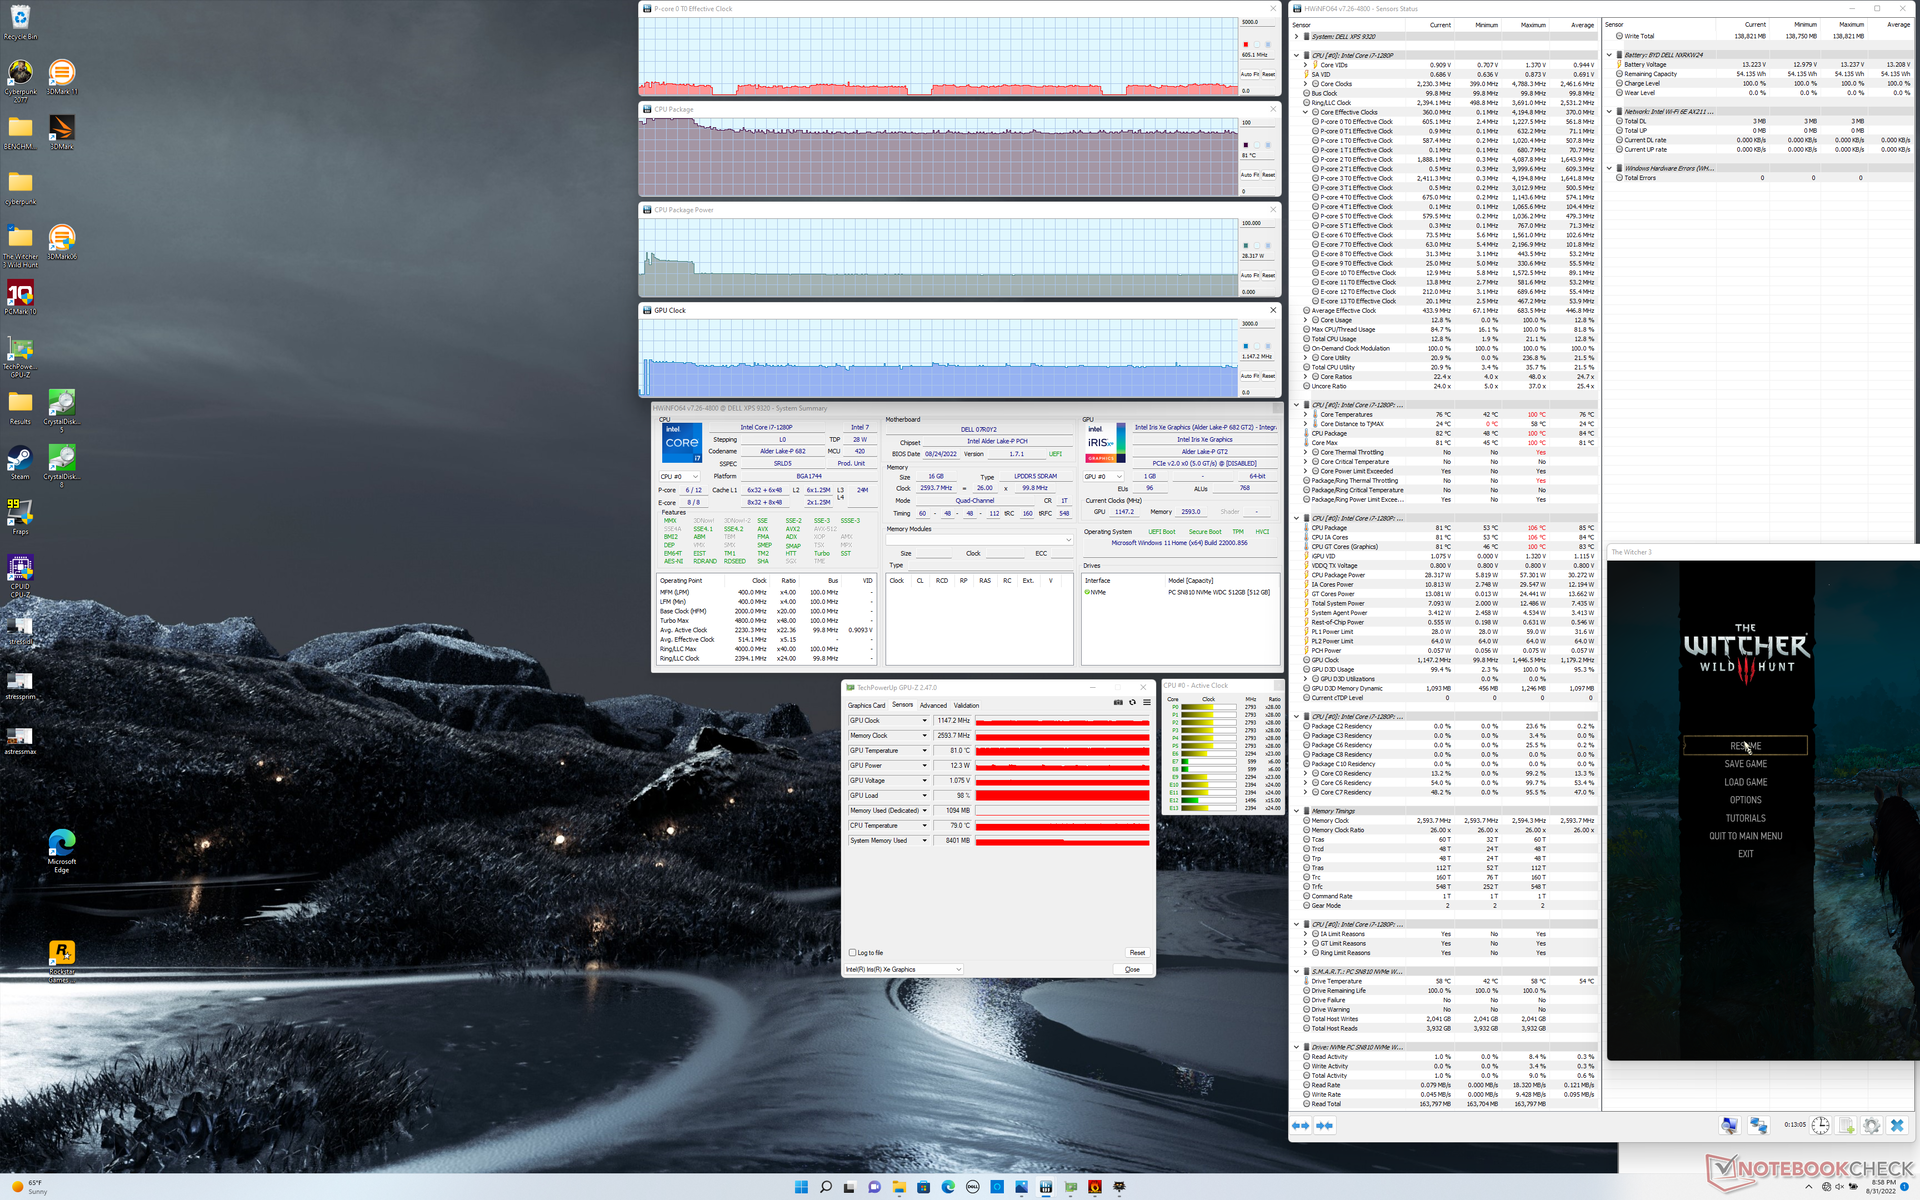Click HWiNFO log file add icon
Image resolution: width=1920 pixels, height=1200 pixels.
[1846, 1126]
